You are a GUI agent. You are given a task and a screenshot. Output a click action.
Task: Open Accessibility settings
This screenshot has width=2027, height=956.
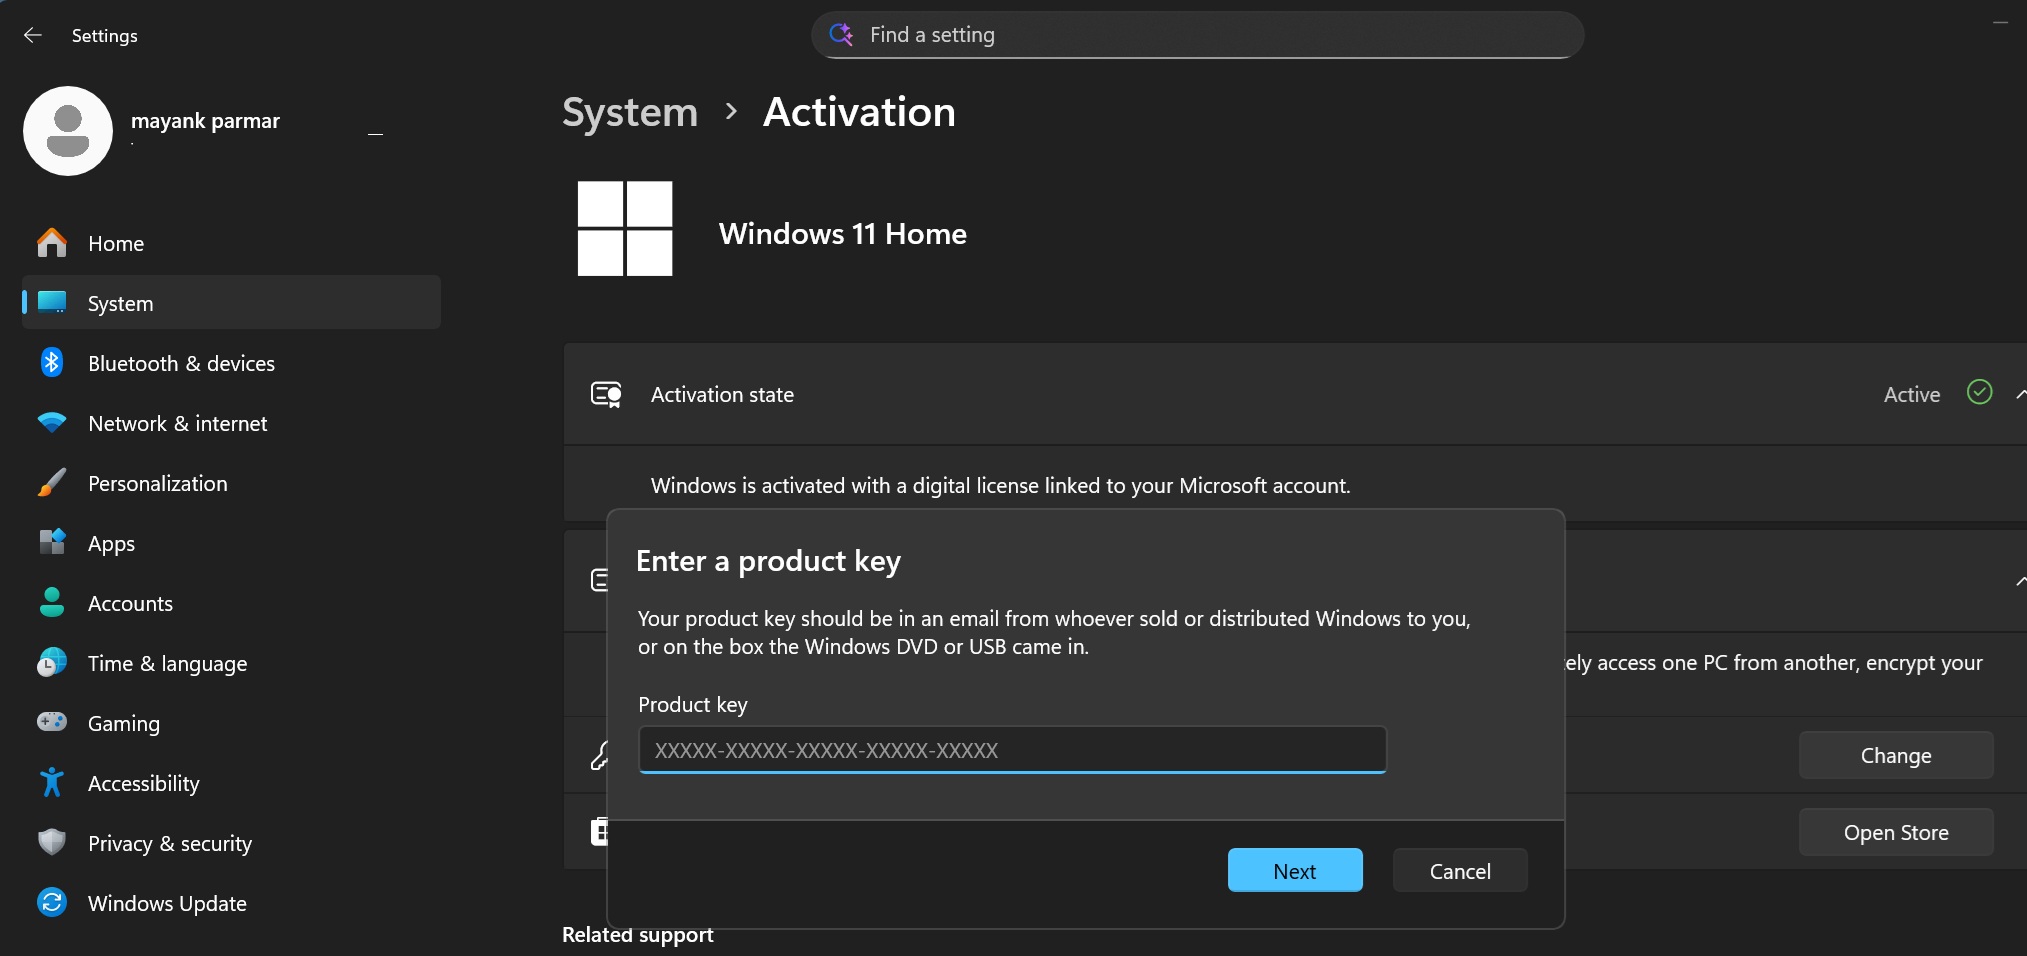coord(231,783)
